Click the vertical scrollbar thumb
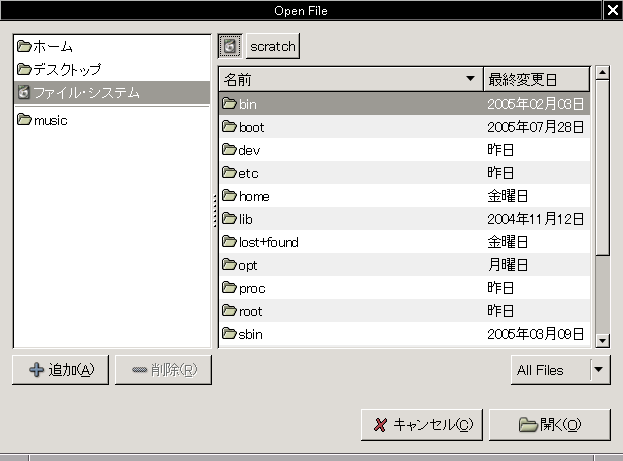 [602, 168]
